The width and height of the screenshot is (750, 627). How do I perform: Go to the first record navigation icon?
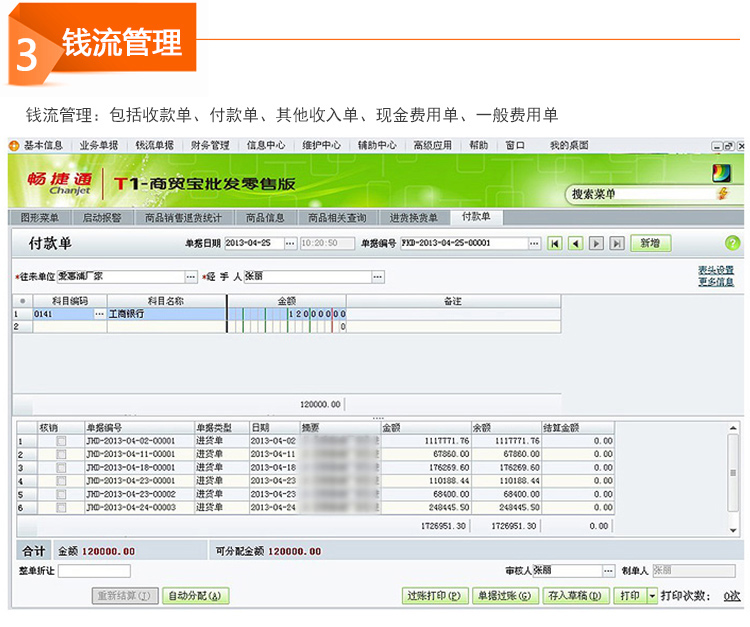tap(554, 243)
